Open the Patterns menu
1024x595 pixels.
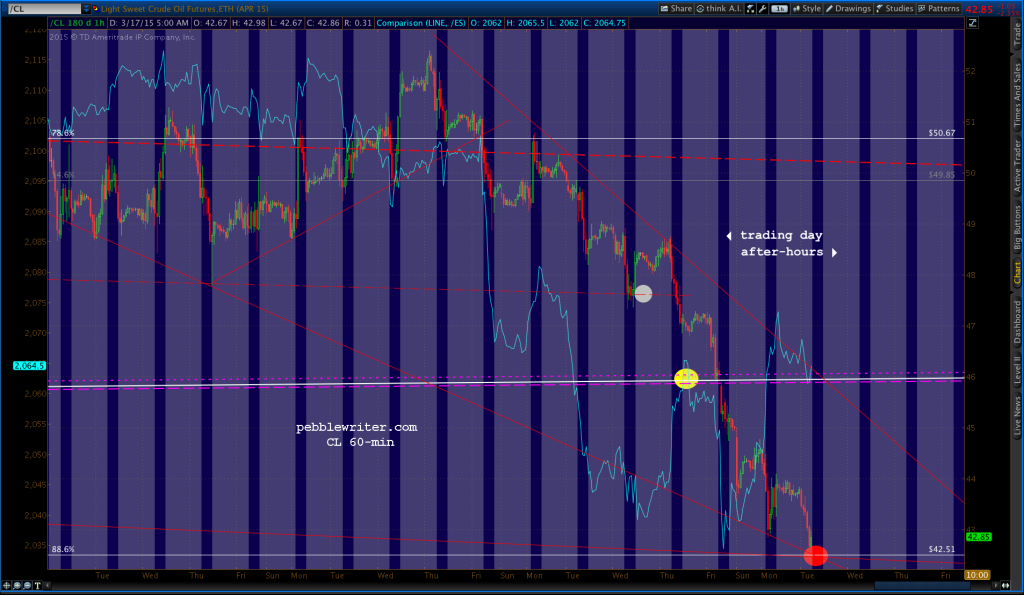pos(938,8)
